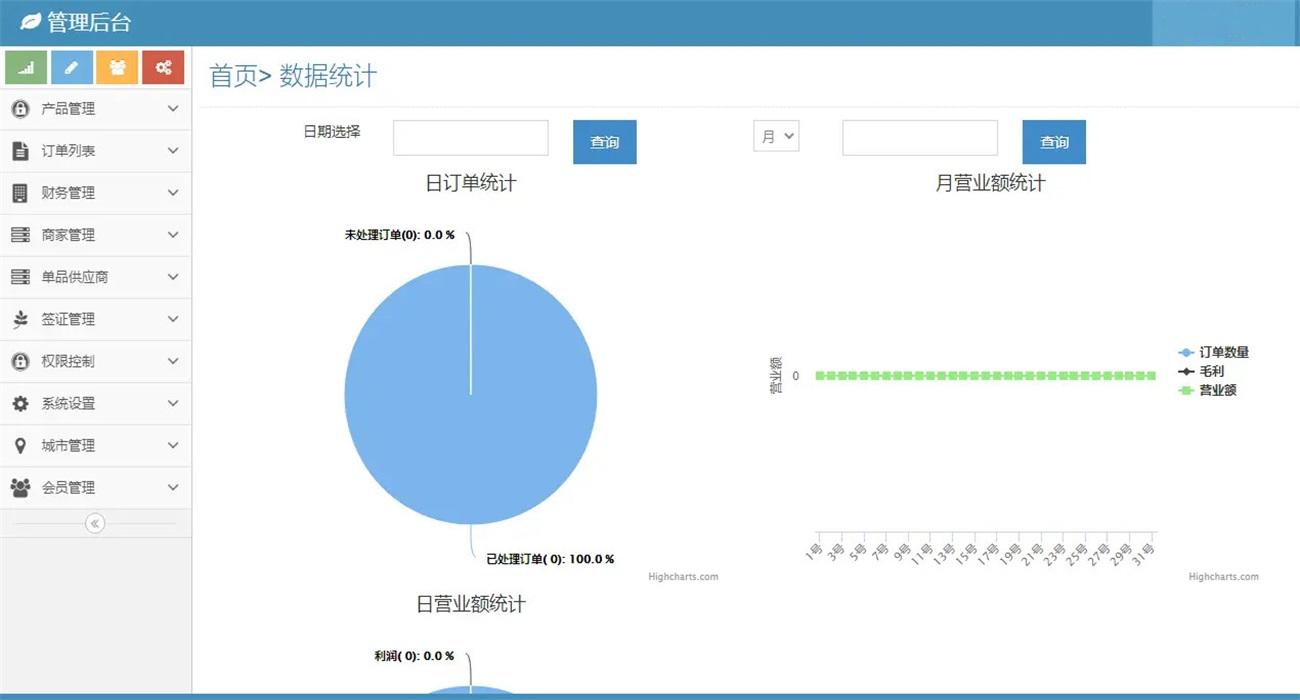
Task: Click the gear icon next to 系统设置
Action: (x=20, y=403)
